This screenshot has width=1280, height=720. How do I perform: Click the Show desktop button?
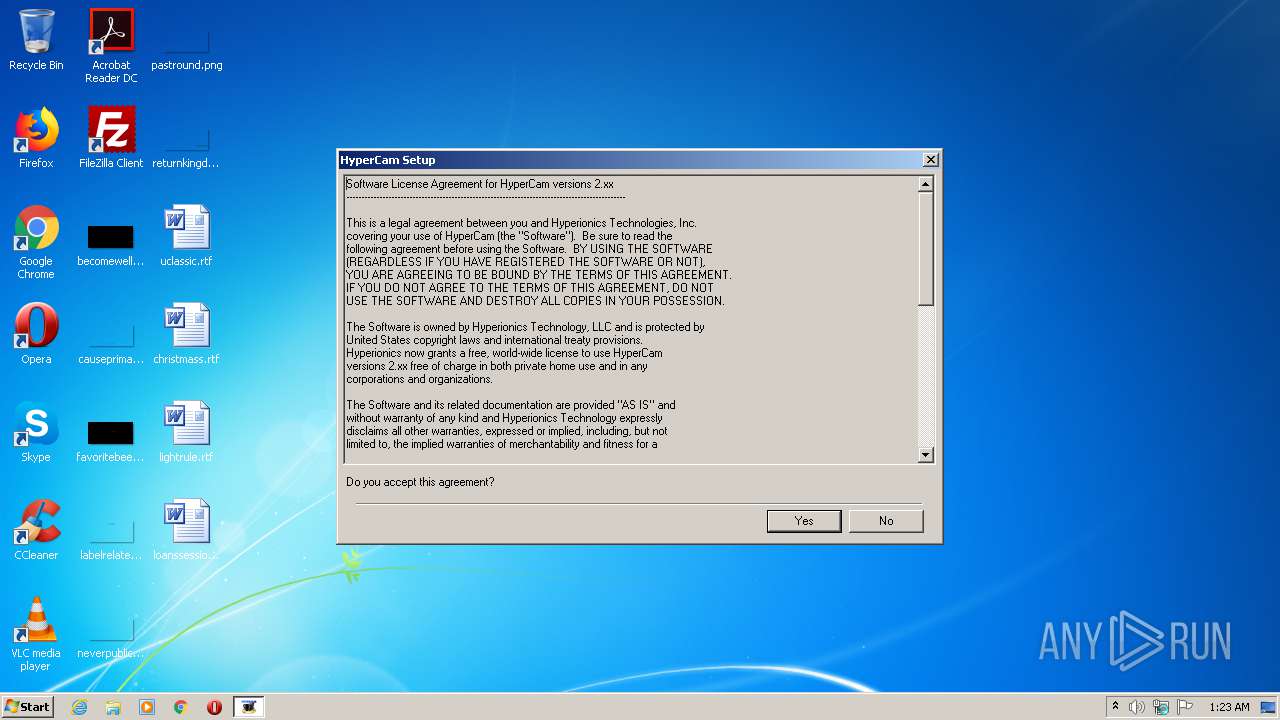coord(1270,707)
